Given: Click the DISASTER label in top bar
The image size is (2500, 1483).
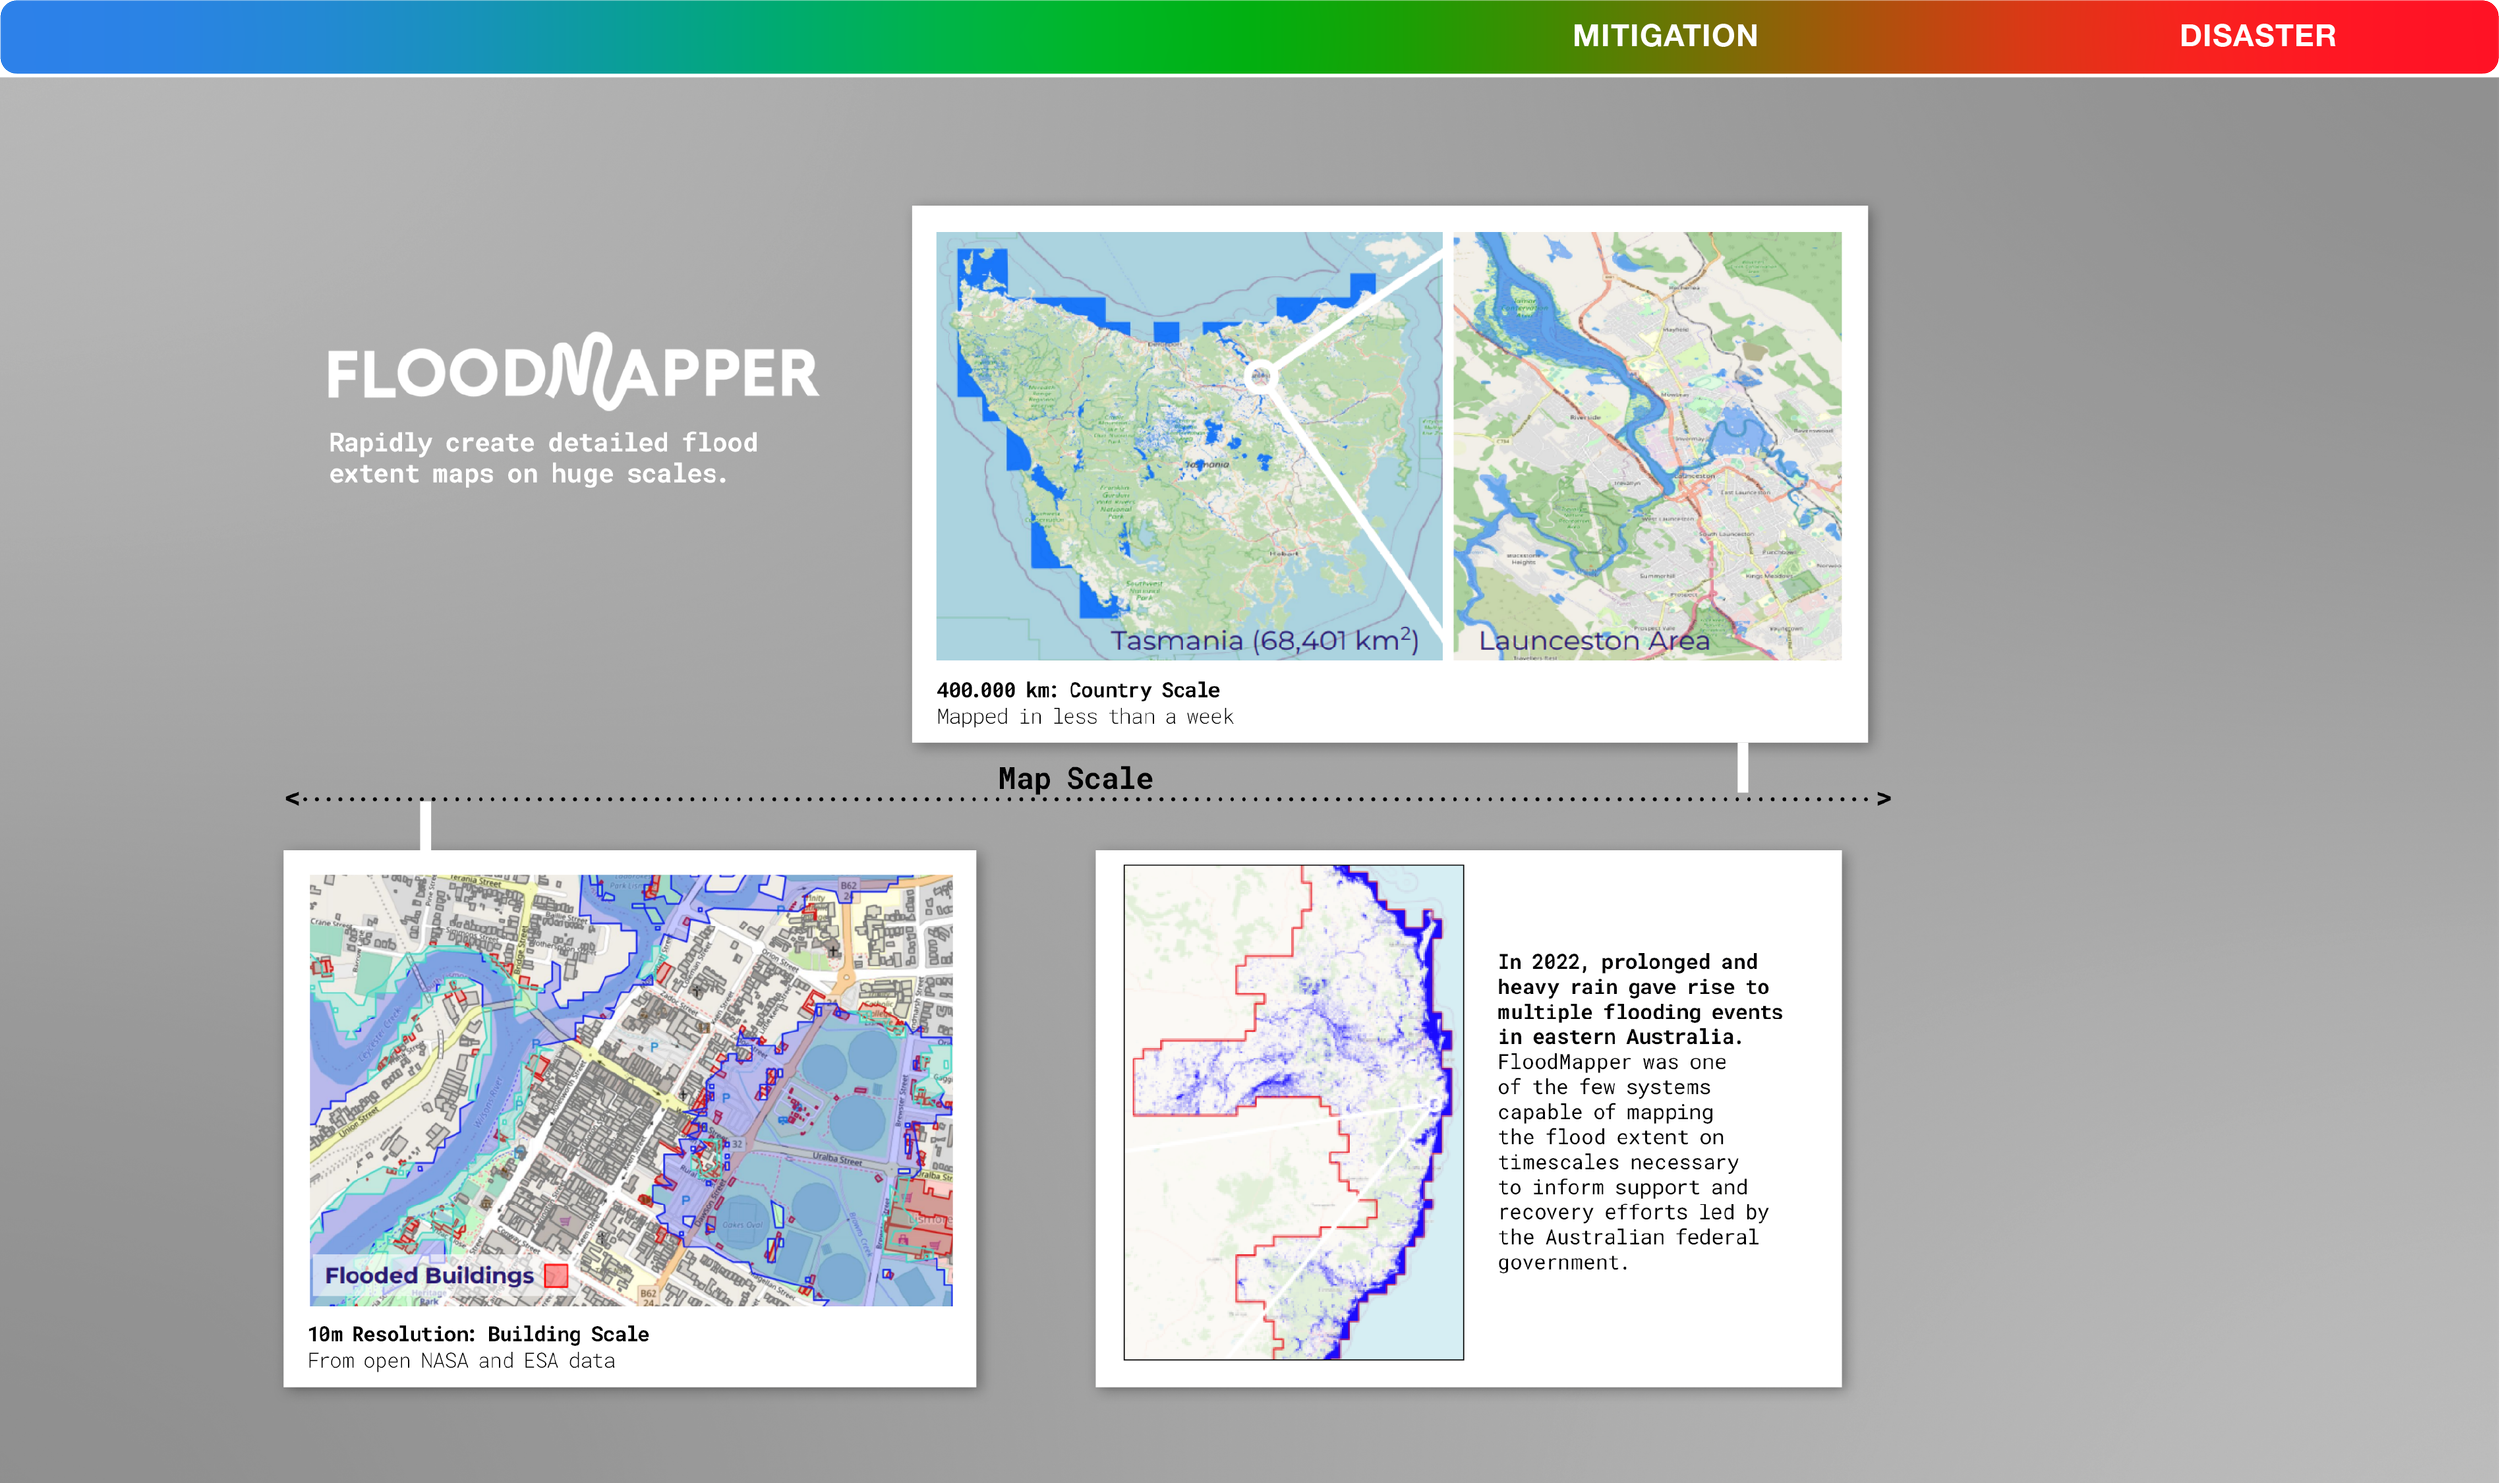Looking at the screenshot, I should [x=2257, y=36].
